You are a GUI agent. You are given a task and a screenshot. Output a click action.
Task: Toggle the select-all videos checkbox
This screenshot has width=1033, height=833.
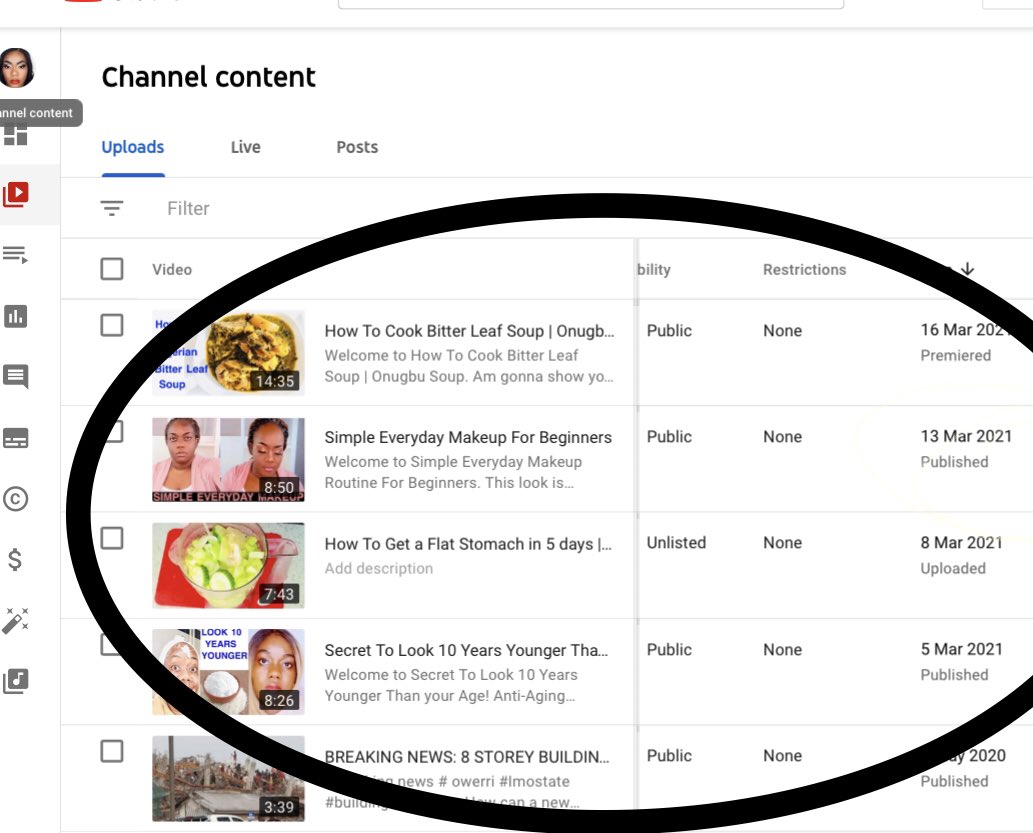pos(112,269)
